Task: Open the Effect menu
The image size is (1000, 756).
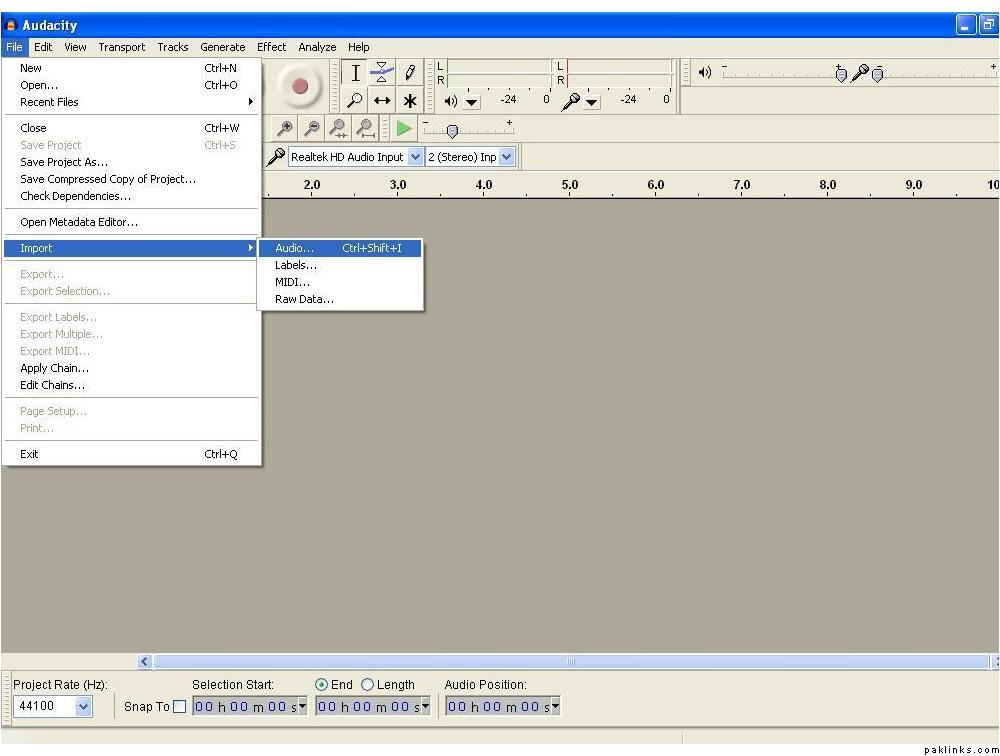Action: [x=271, y=47]
